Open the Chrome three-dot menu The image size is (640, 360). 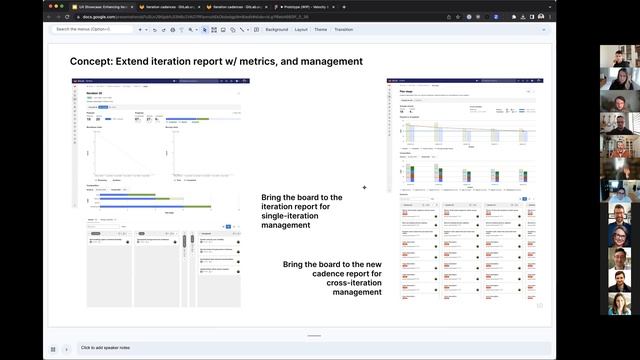(x=550, y=17)
